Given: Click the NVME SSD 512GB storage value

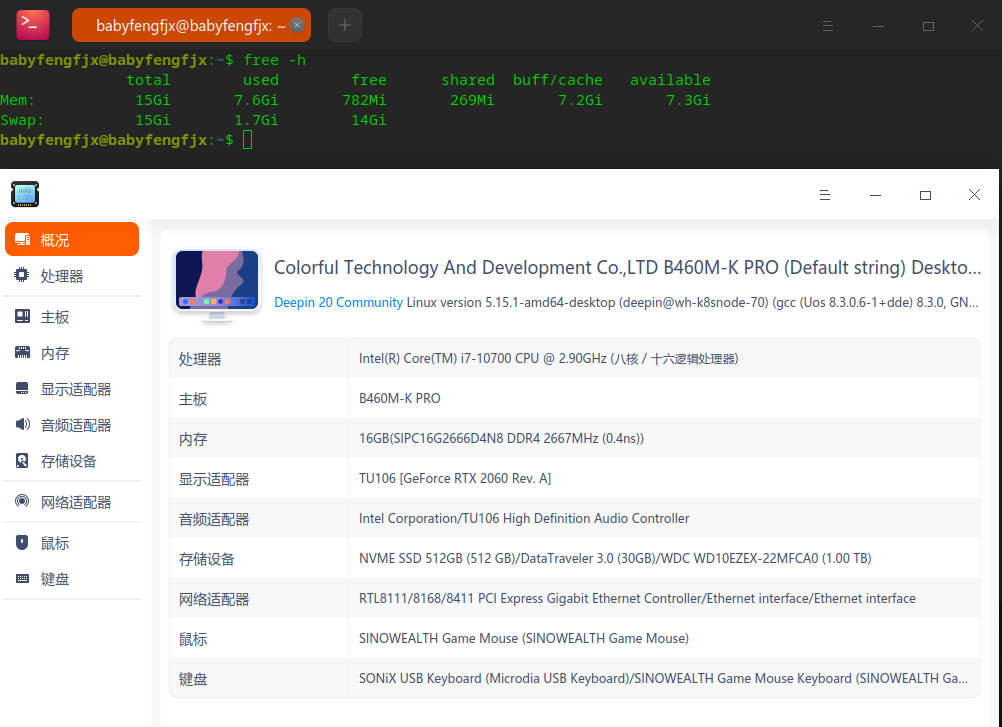Looking at the screenshot, I should [x=615, y=558].
